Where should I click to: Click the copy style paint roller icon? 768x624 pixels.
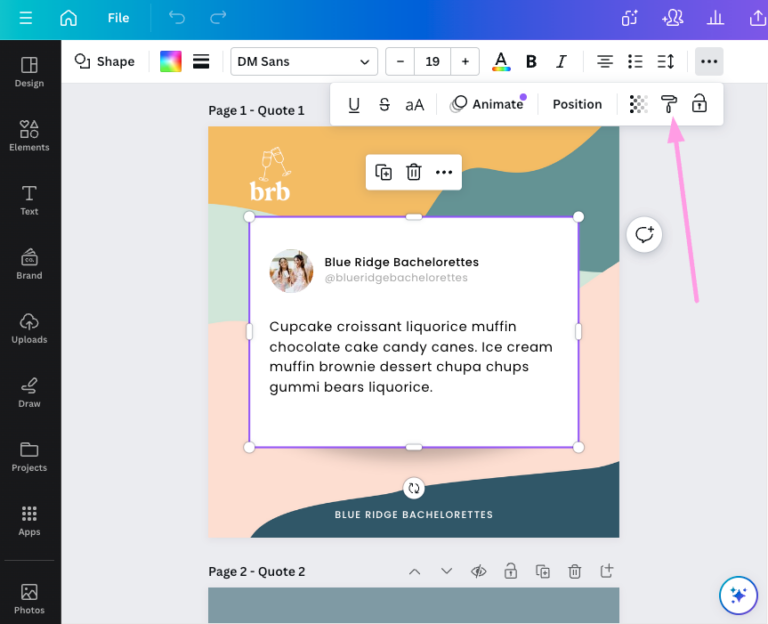(x=669, y=104)
